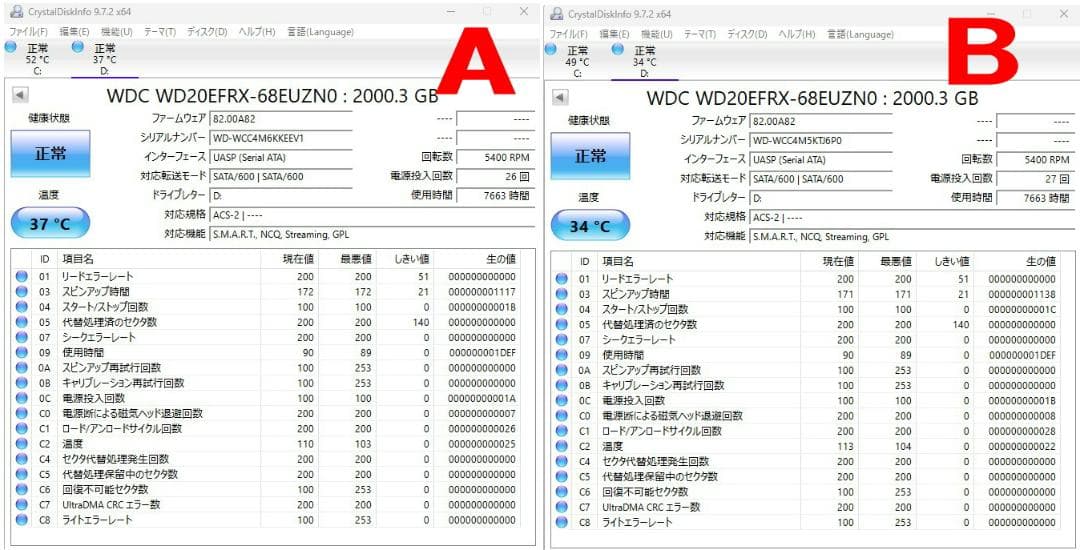Image resolution: width=1080 pixels, height=550 pixels.
Task: Click the 対応機能 S.M.A.R.T., NCQ field in window A
Action: coord(372,234)
